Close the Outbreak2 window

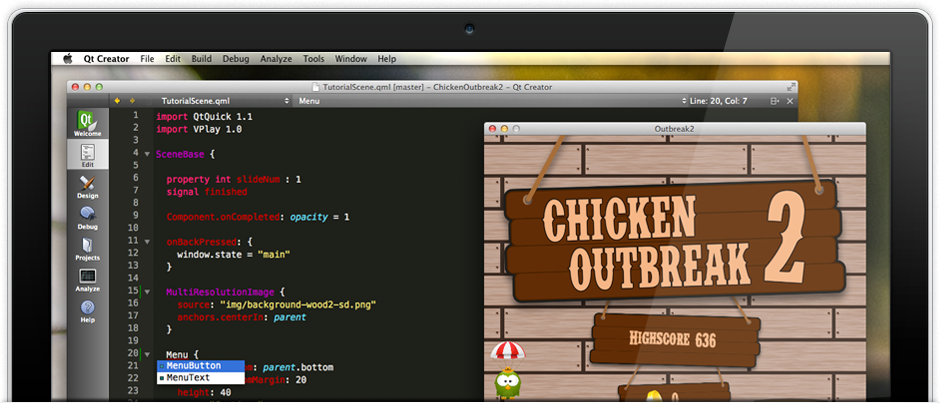tap(493, 129)
